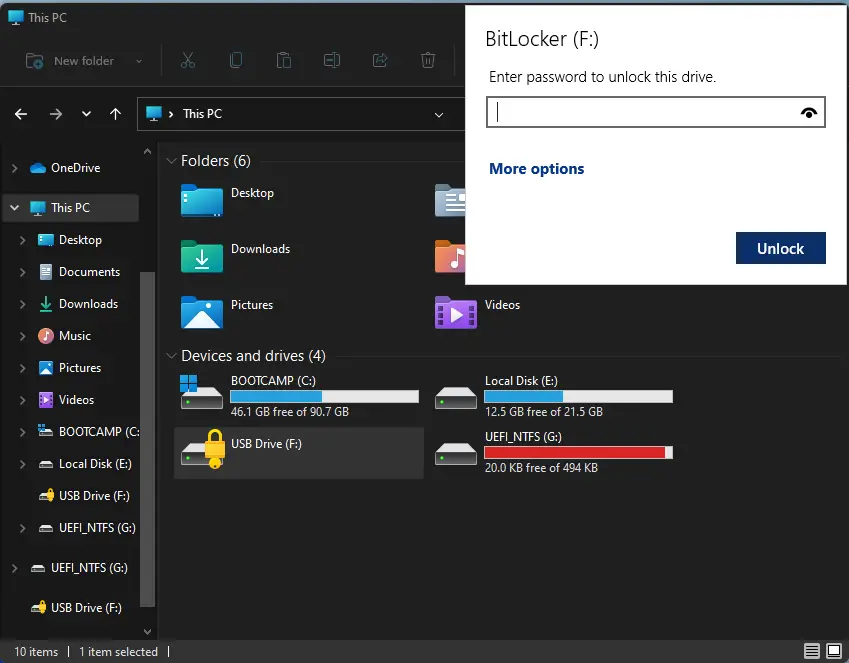Open recent locations dropdown chevron

[x=86, y=114]
